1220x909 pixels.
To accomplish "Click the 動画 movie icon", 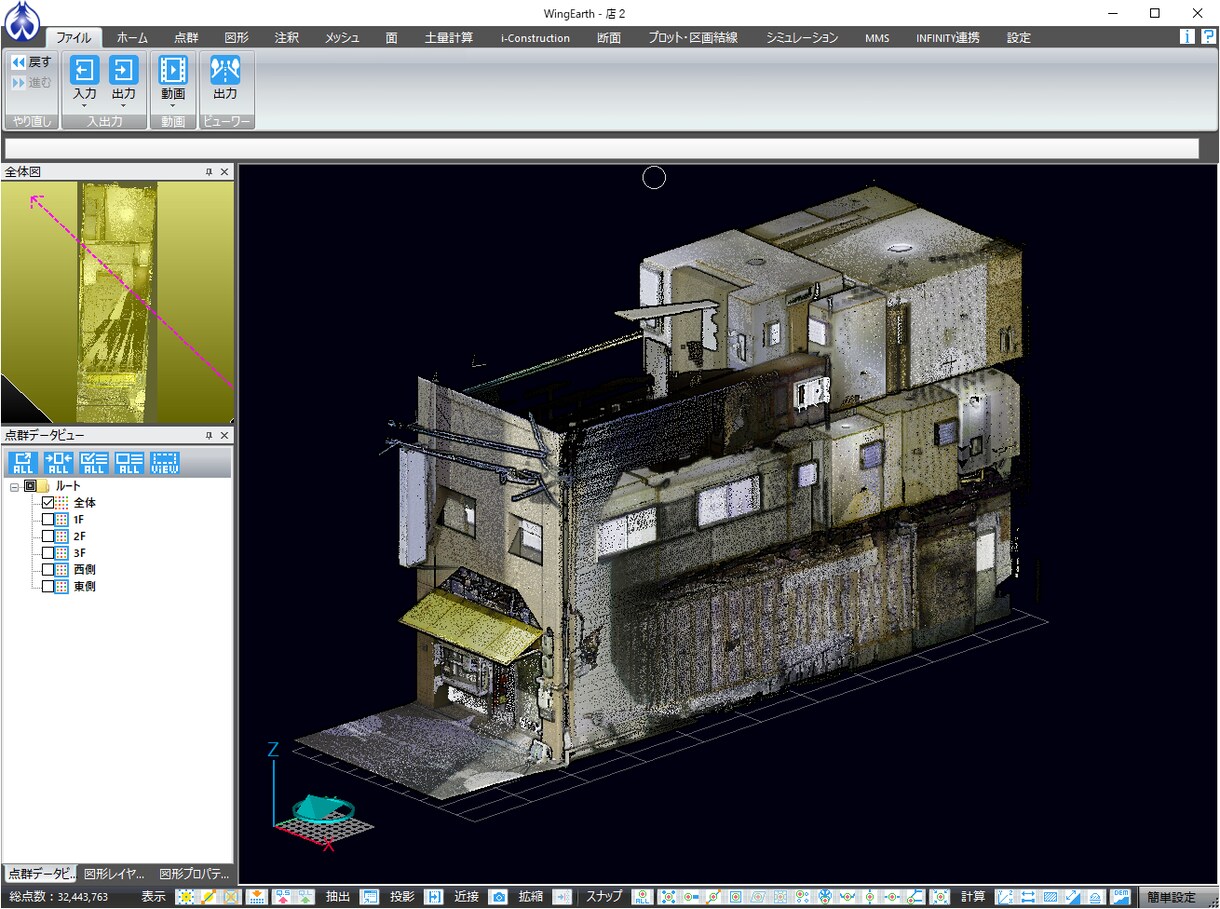I will [173, 70].
